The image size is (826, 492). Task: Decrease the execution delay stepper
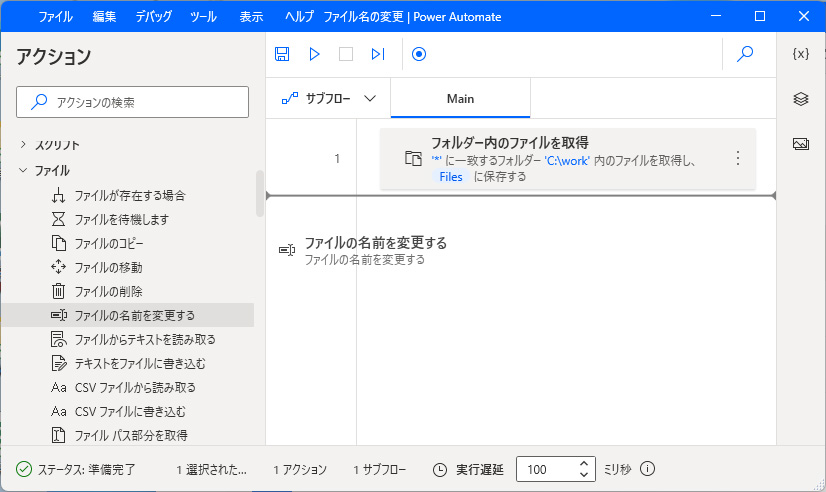584,474
